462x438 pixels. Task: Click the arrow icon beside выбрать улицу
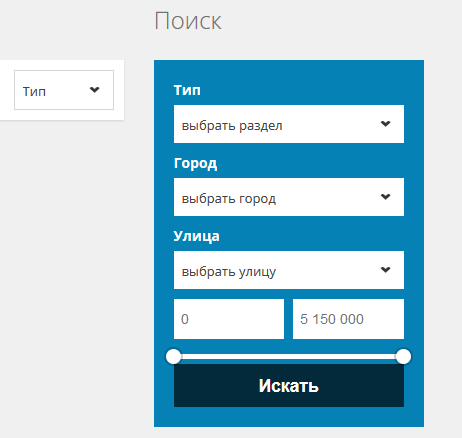(386, 270)
